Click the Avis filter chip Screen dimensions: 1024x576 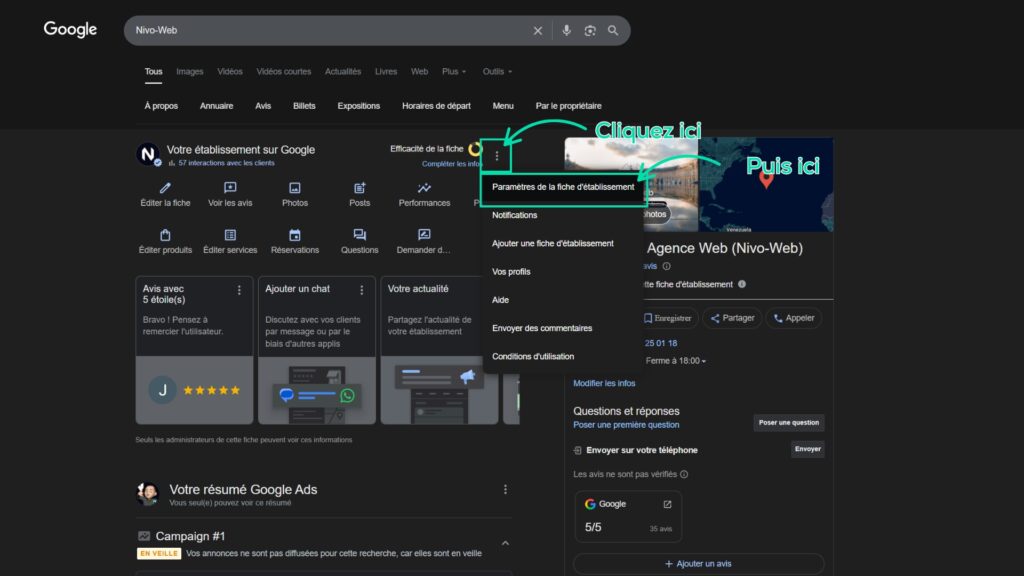(x=263, y=106)
